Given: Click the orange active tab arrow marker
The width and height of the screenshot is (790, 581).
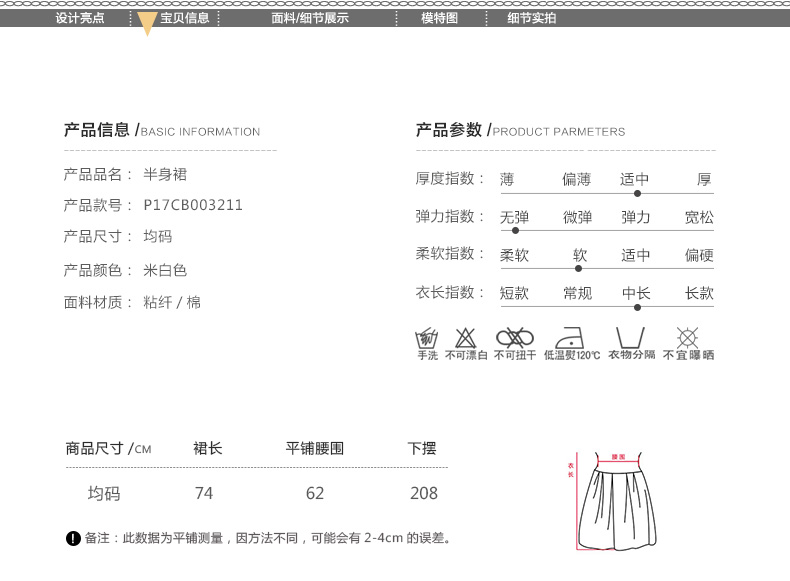Looking at the screenshot, I should point(147,24).
